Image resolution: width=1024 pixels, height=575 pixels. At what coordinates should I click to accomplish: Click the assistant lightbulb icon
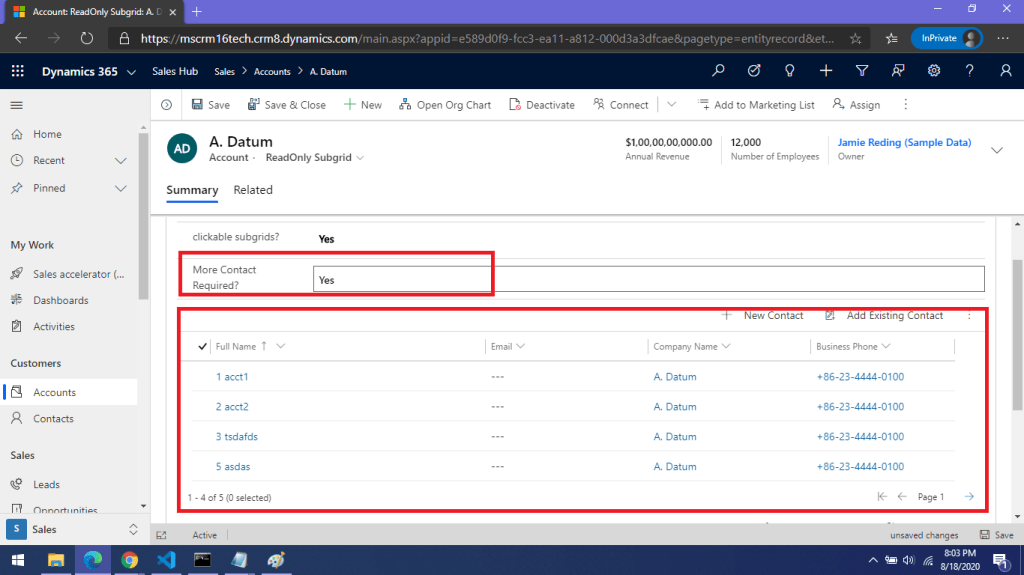pyautogui.click(x=790, y=71)
